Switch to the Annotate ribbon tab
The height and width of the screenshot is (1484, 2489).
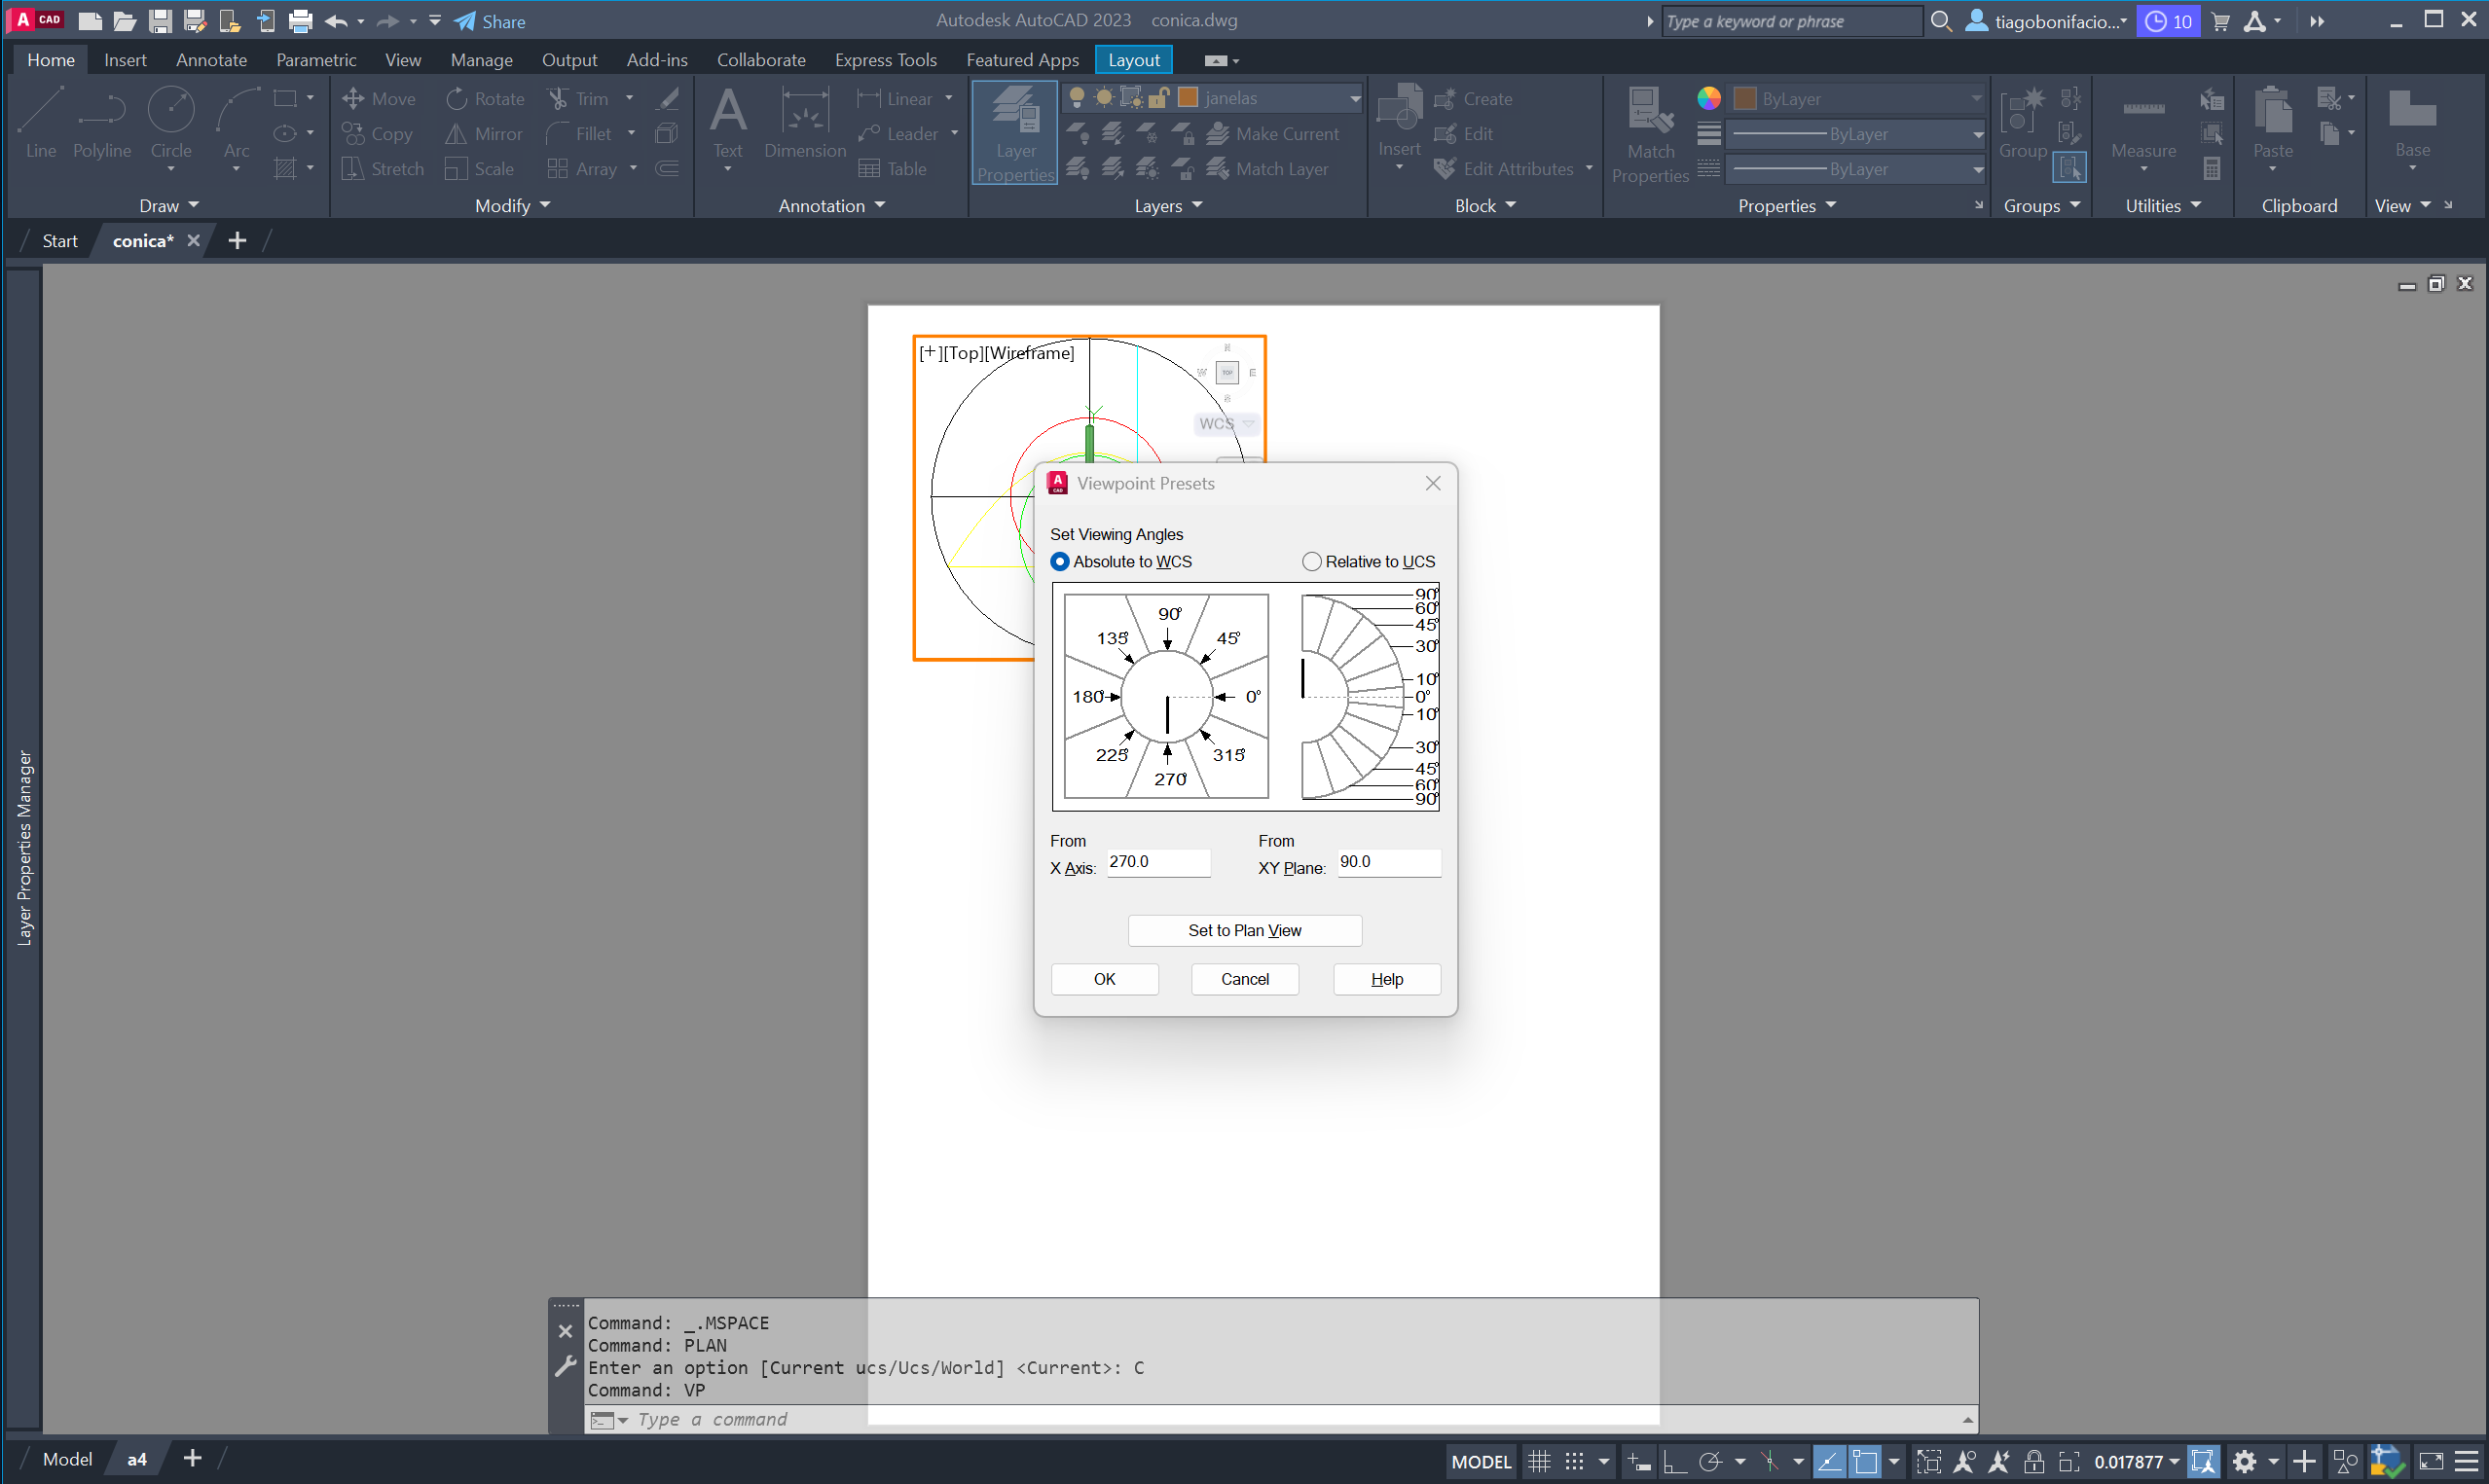[211, 60]
